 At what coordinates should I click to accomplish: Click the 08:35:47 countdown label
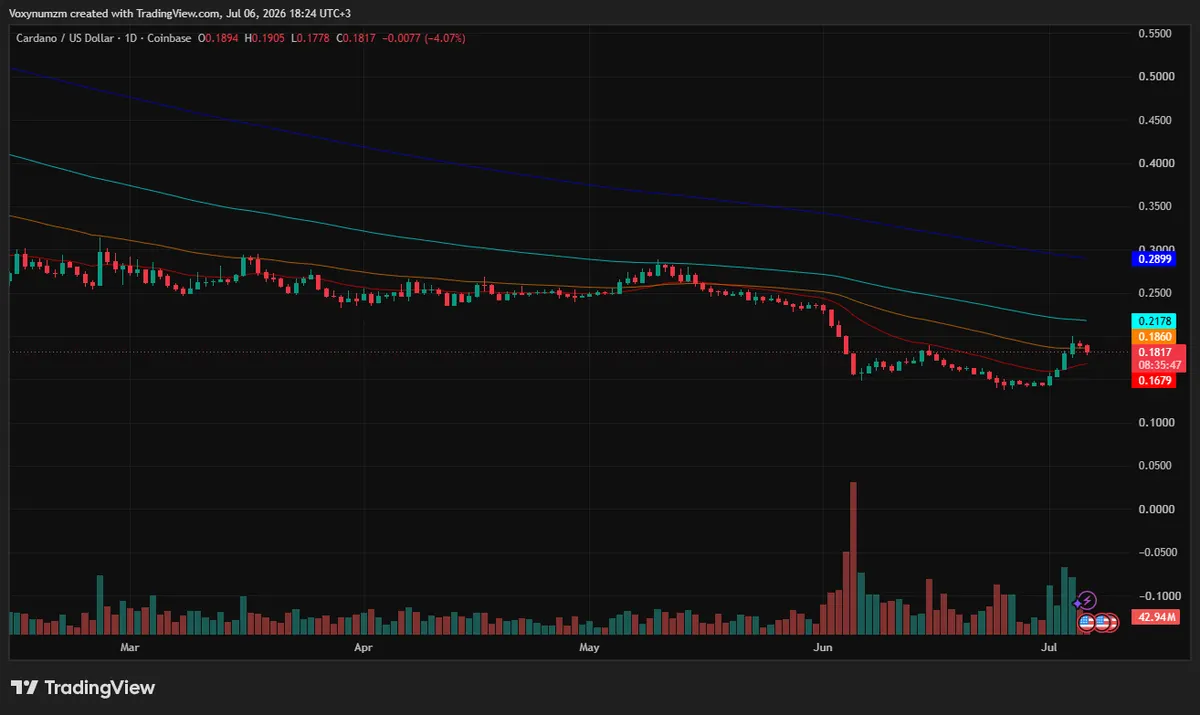1160,366
